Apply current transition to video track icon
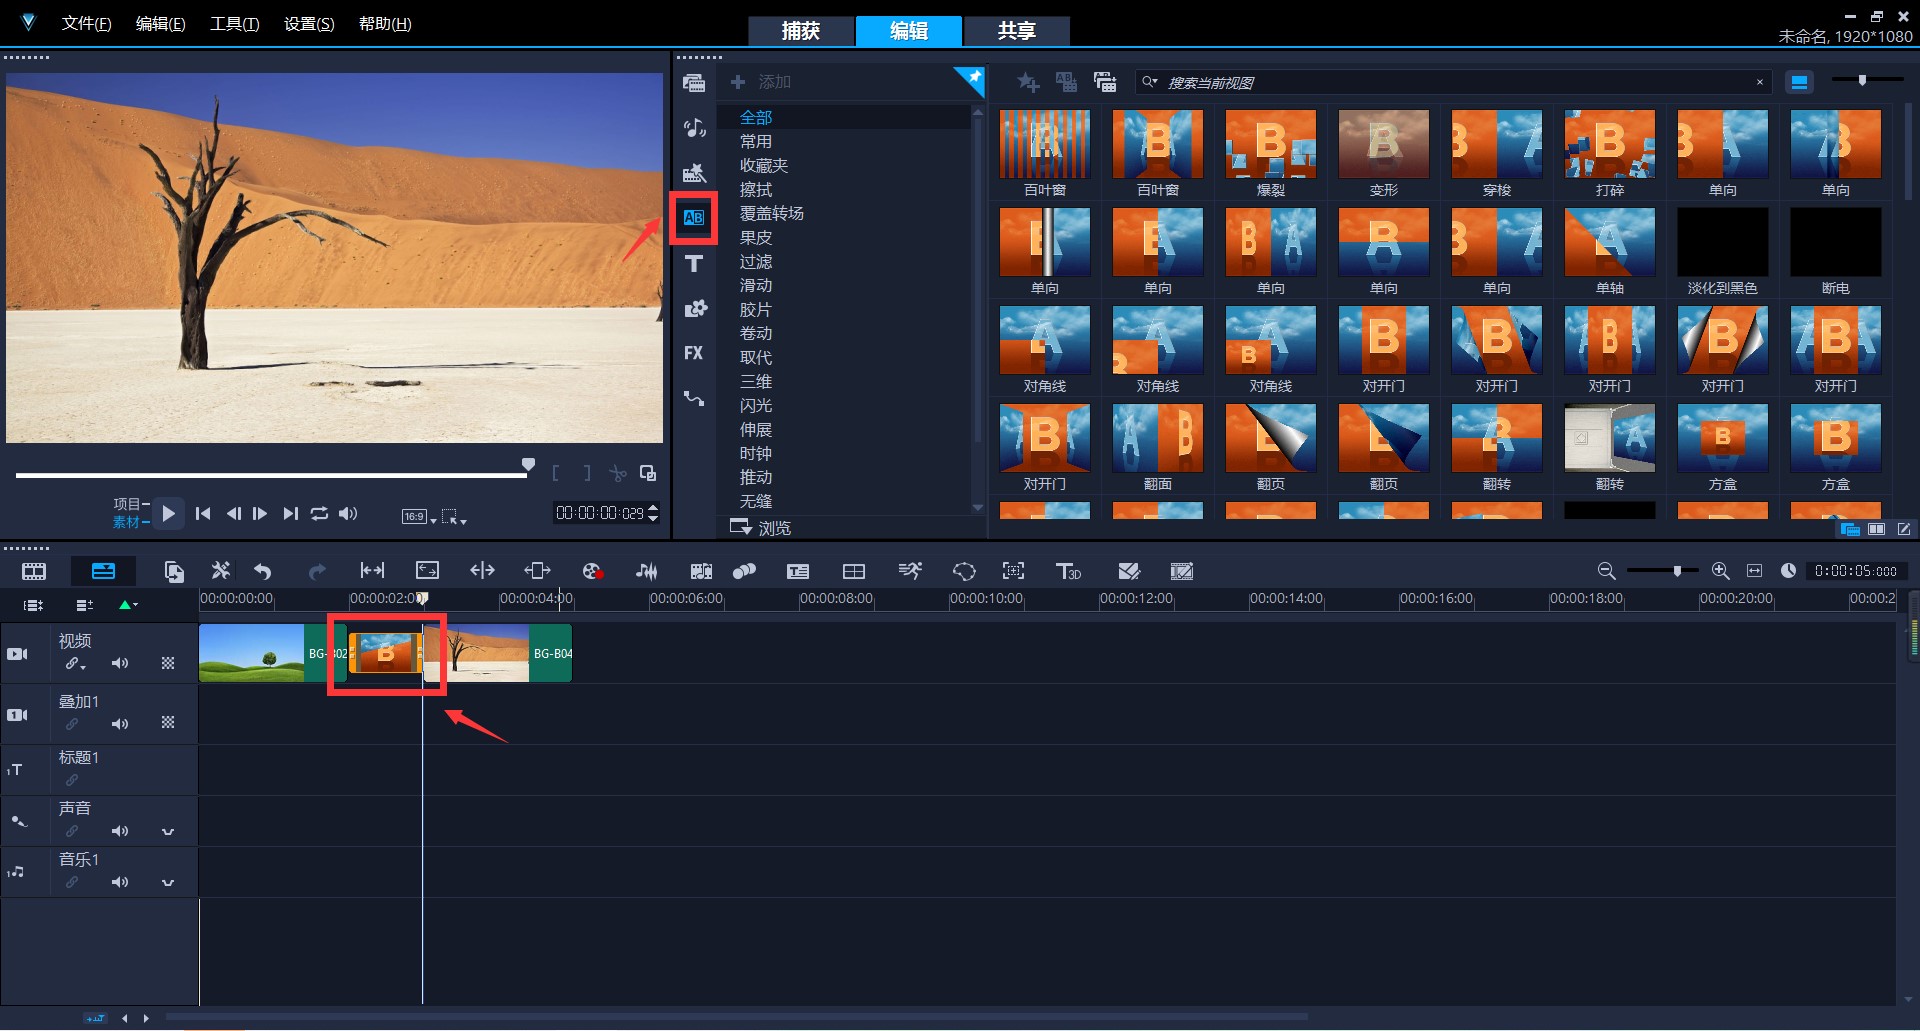The width and height of the screenshot is (1920, 1031). point(1066,82)
